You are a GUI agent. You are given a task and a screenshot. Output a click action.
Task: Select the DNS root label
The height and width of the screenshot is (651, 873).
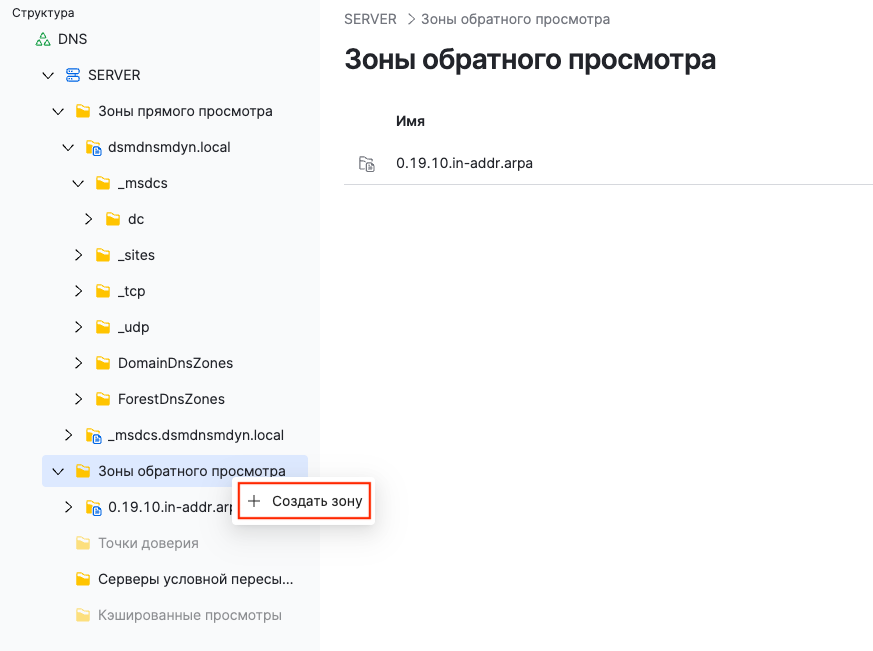[x=72, y=40]
